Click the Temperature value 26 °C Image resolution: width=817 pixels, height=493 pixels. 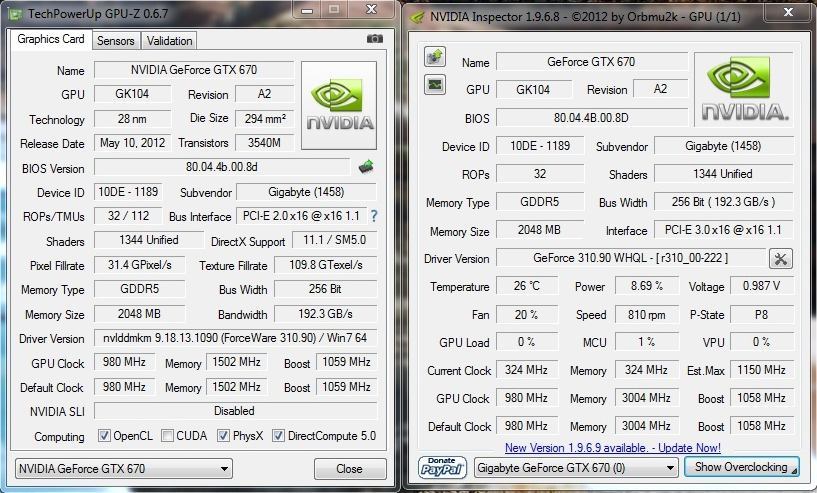(x=527, y=286)
